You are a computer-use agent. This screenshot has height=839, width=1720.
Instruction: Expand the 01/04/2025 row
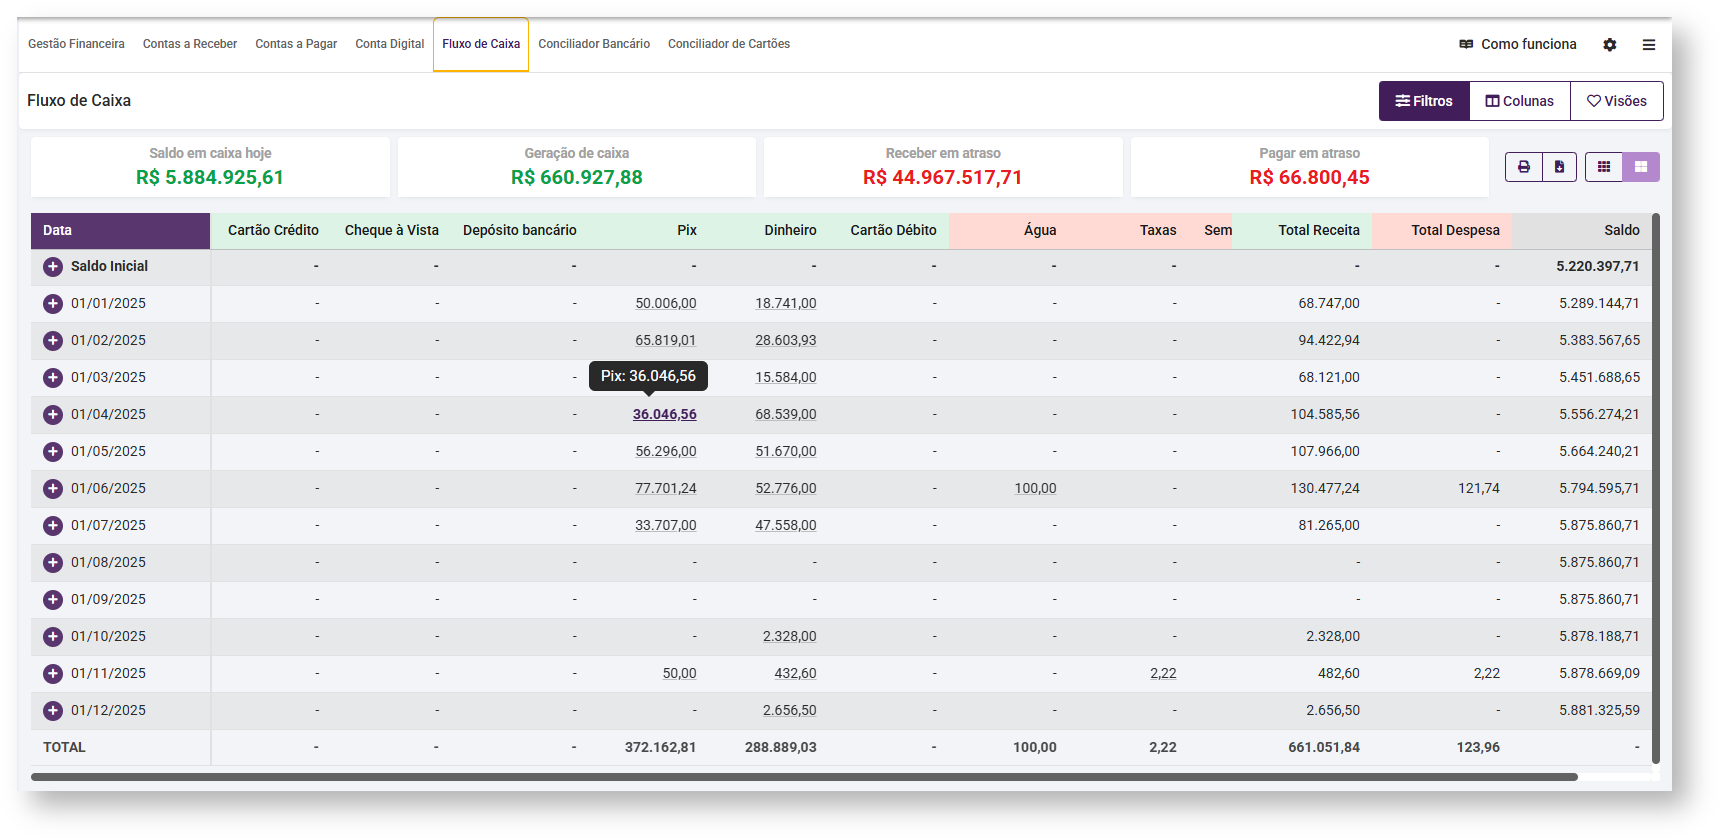coord(53,415)
